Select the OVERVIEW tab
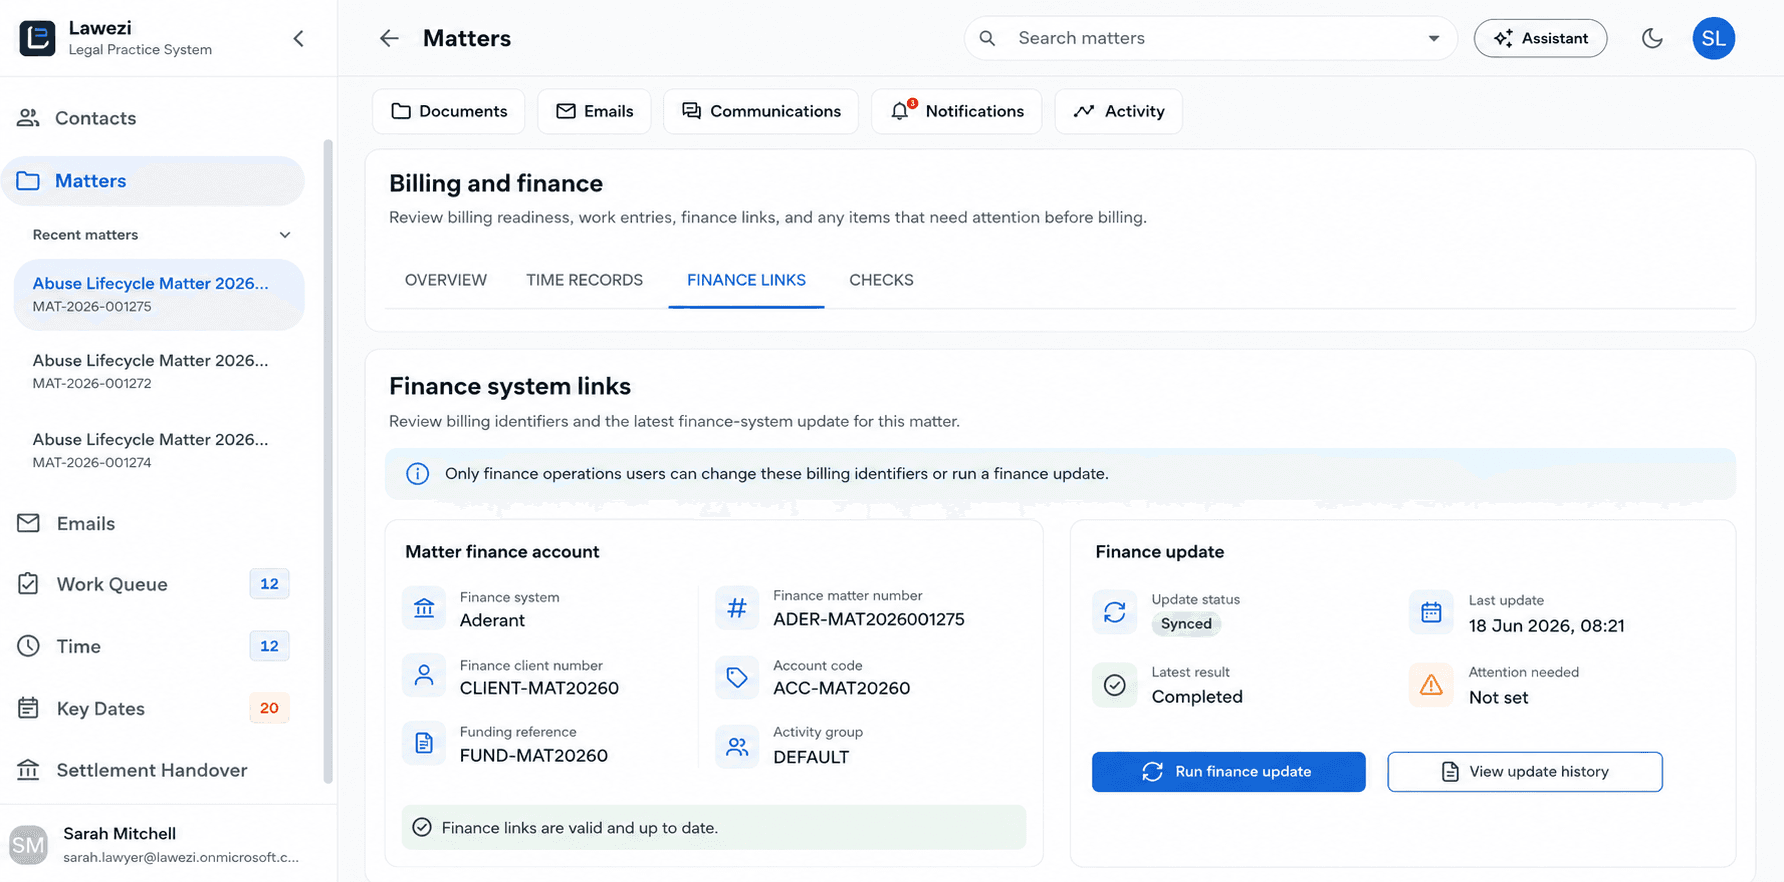The width and height of the screenshot is (1784, 882). 446,280
